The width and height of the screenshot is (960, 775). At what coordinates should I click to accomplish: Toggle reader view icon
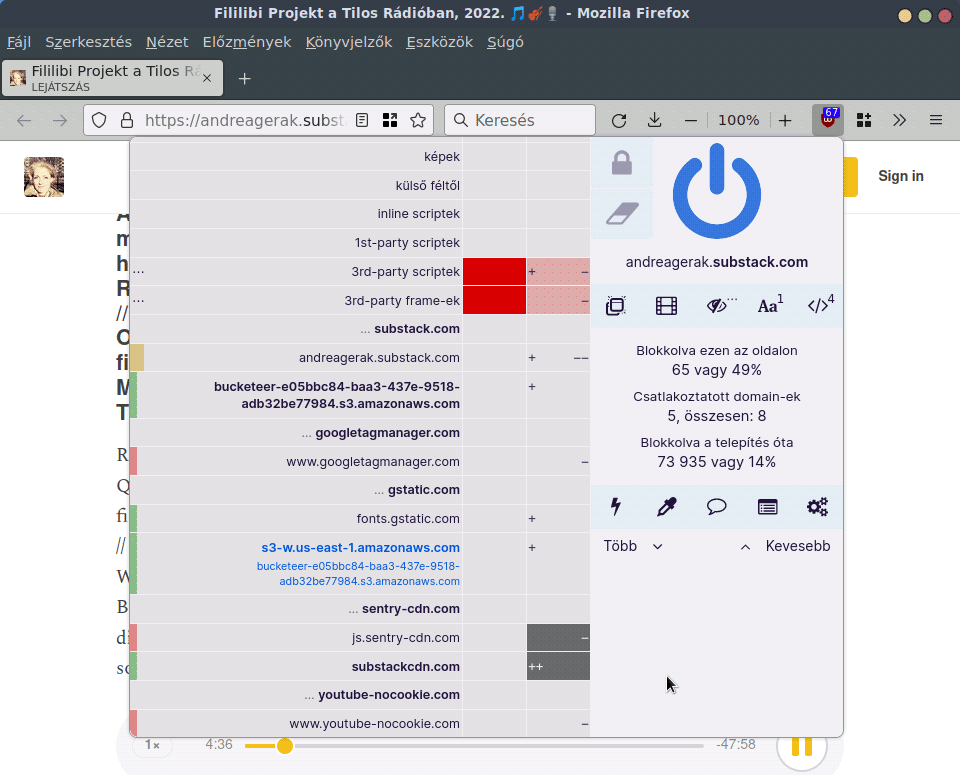click(362, 120)
